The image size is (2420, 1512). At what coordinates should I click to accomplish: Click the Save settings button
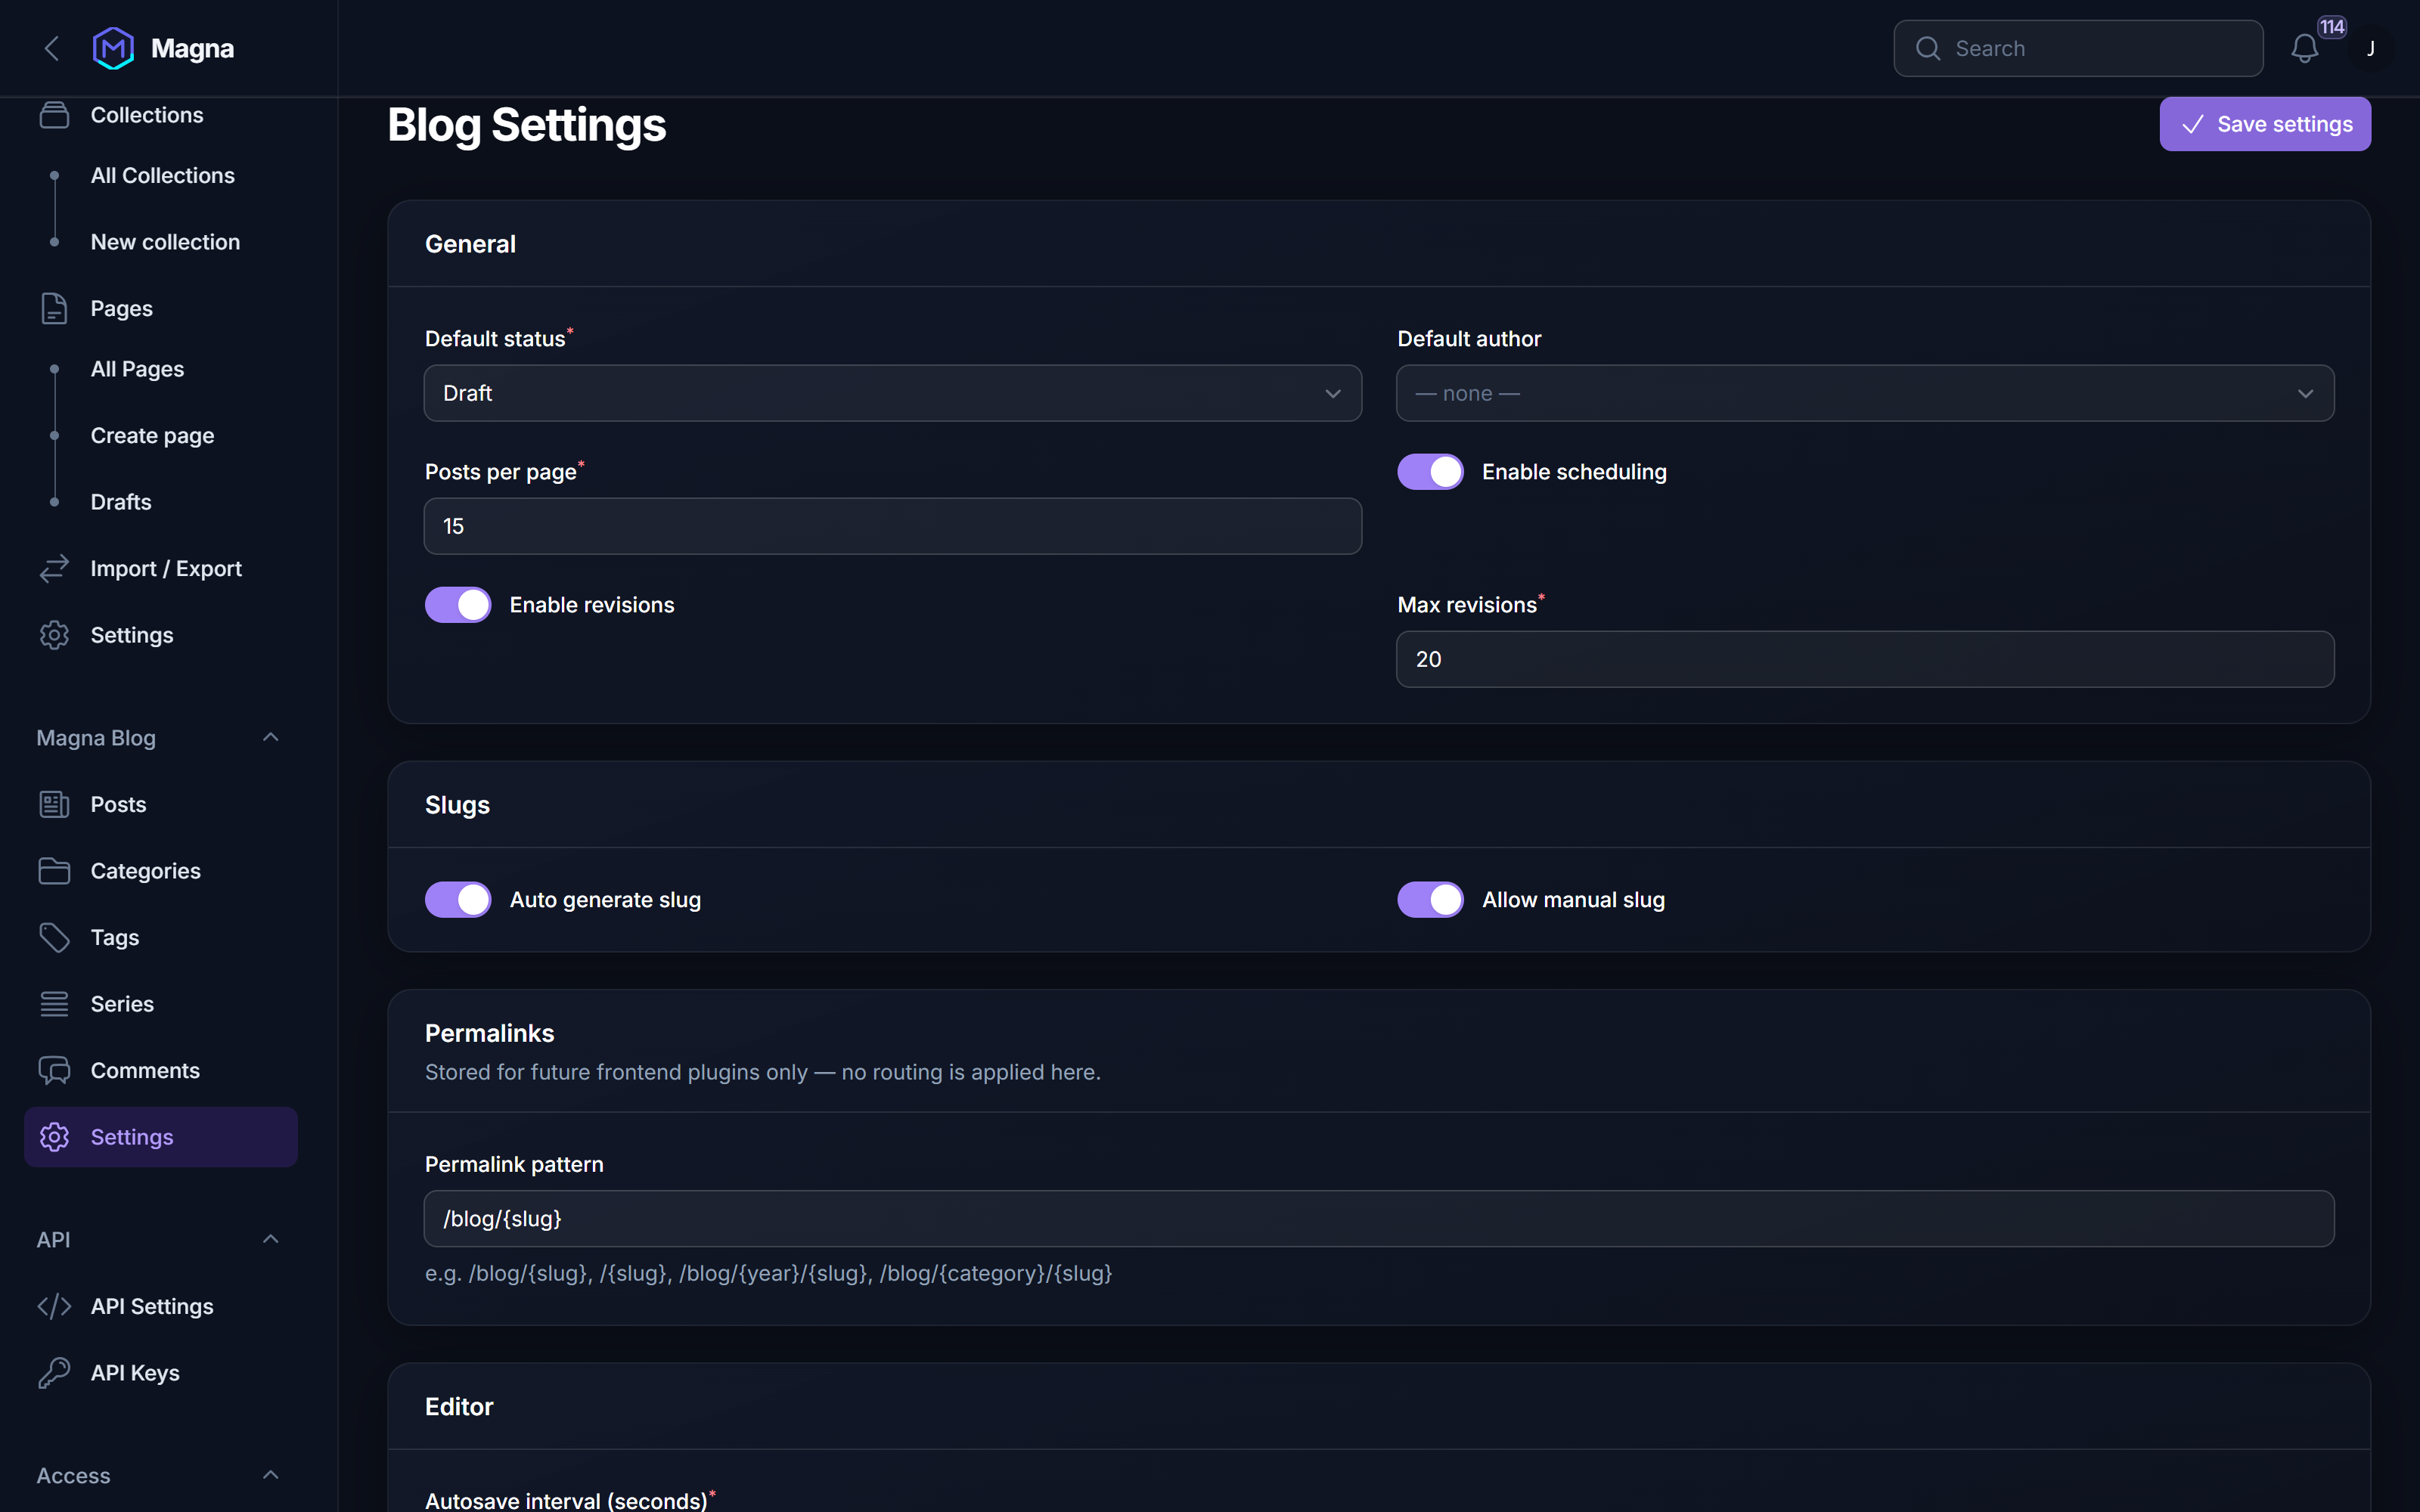click(x=2265, y=124)
